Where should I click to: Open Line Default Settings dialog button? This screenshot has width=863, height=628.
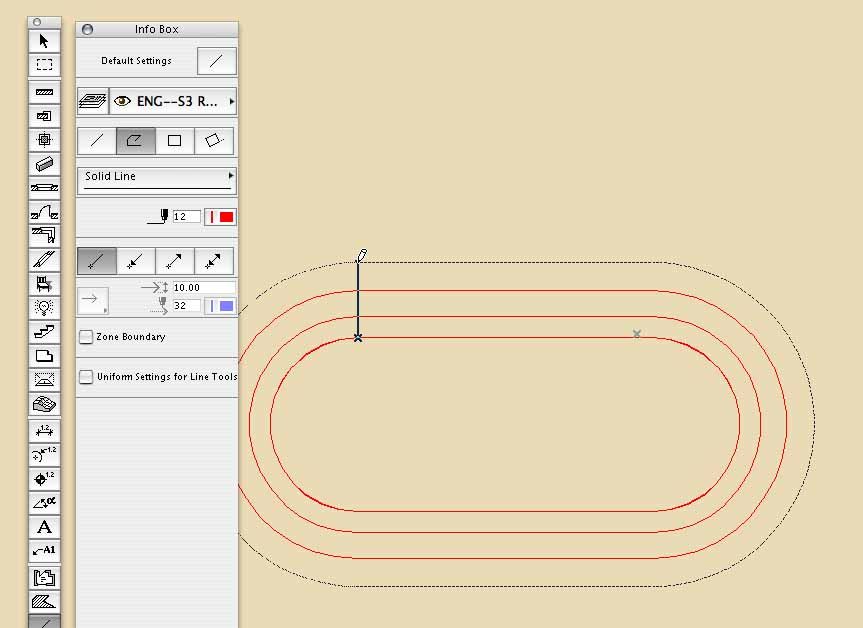click(217, 61)
